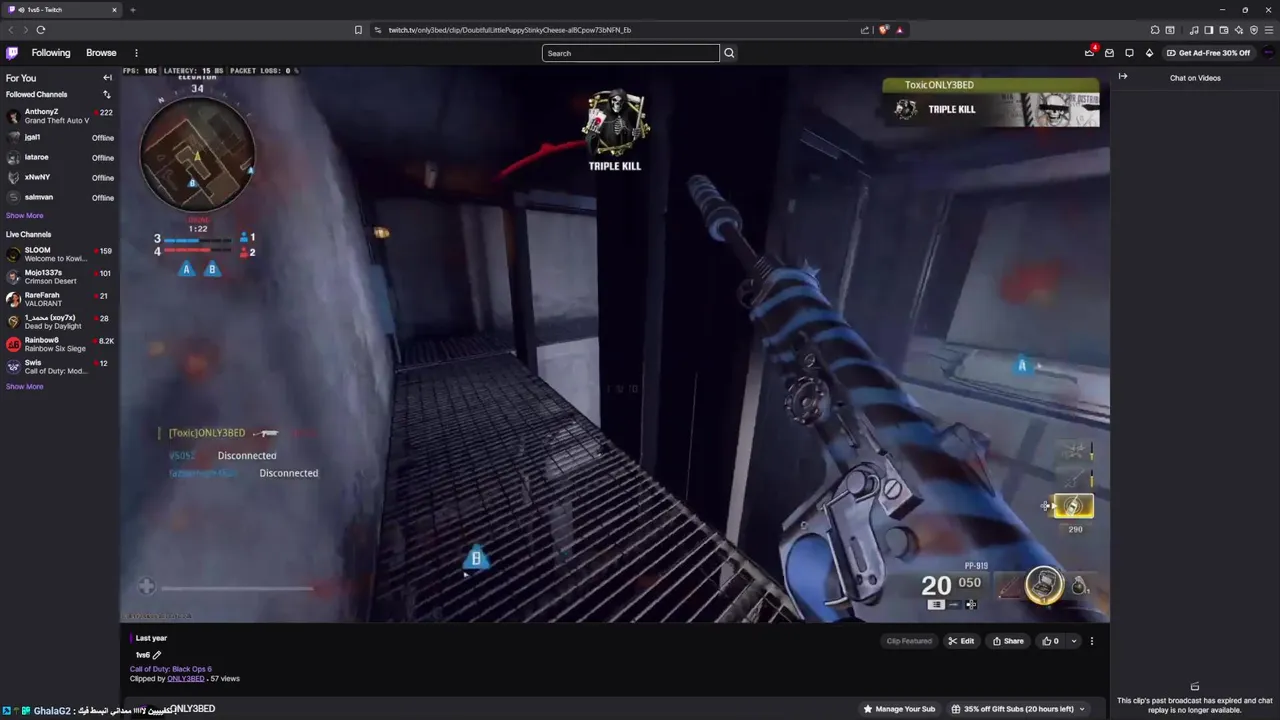Show more followed channels
Screen dimensions: 1280x720
pos(25,216)
